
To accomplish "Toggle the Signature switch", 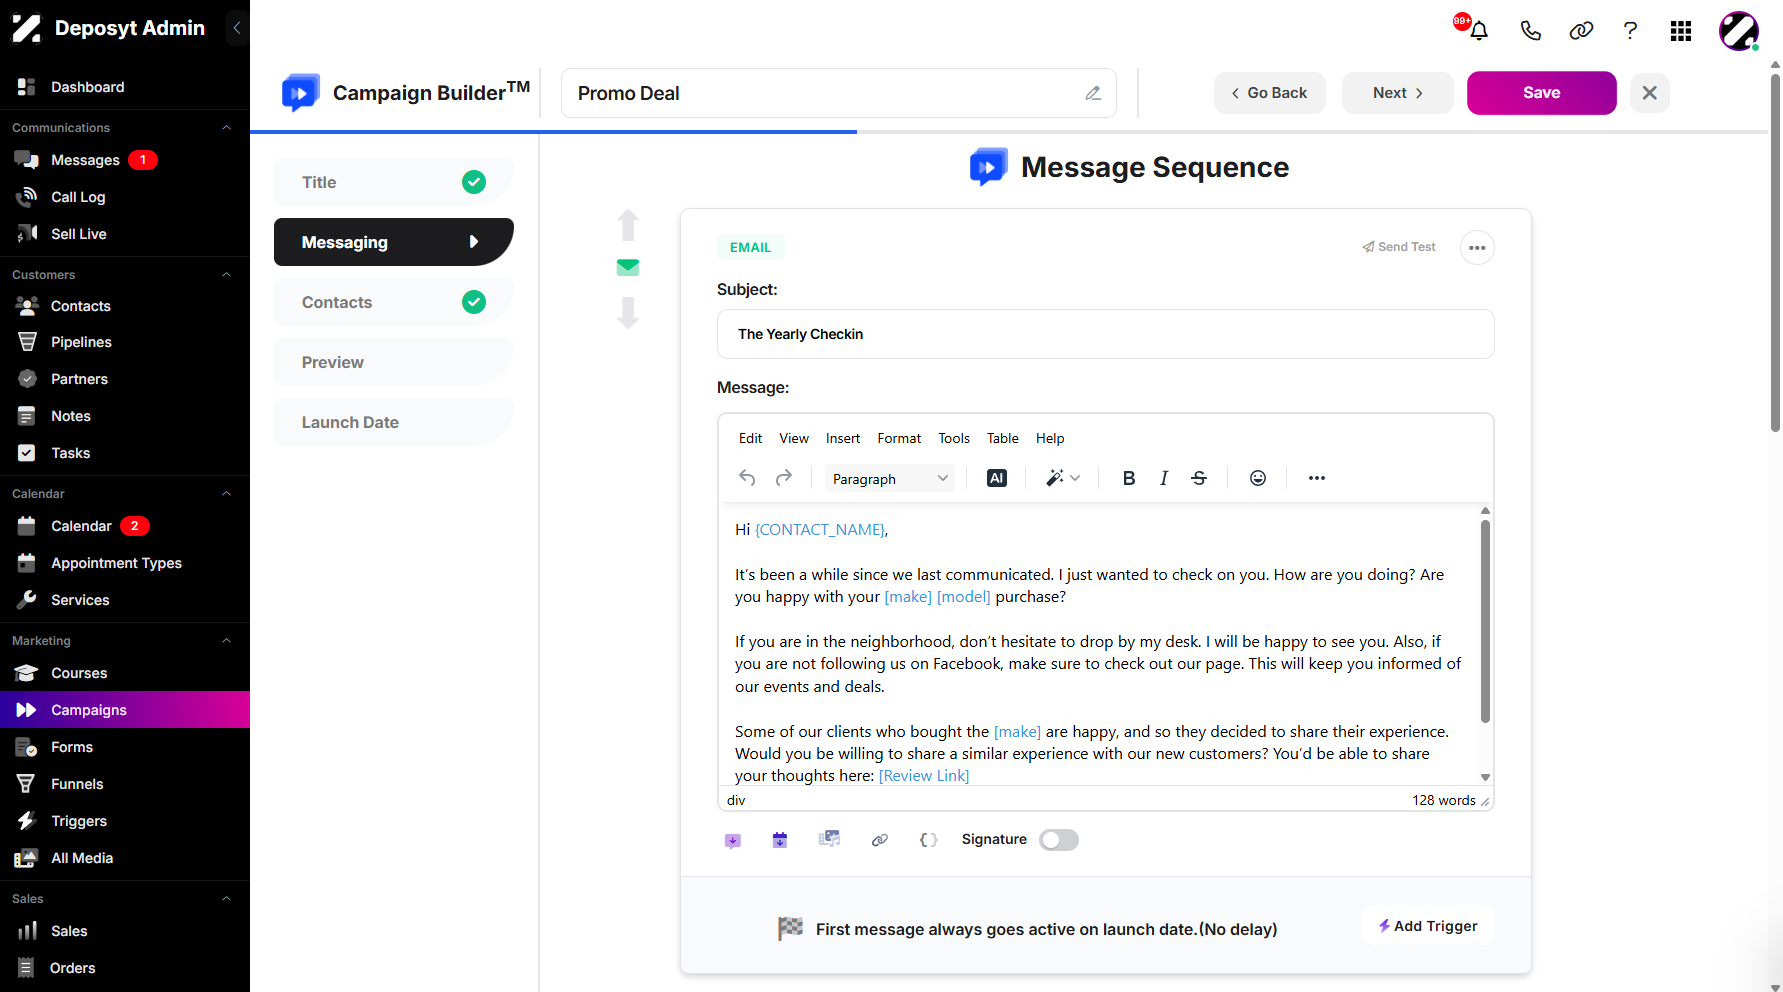I will point(1059,840).
